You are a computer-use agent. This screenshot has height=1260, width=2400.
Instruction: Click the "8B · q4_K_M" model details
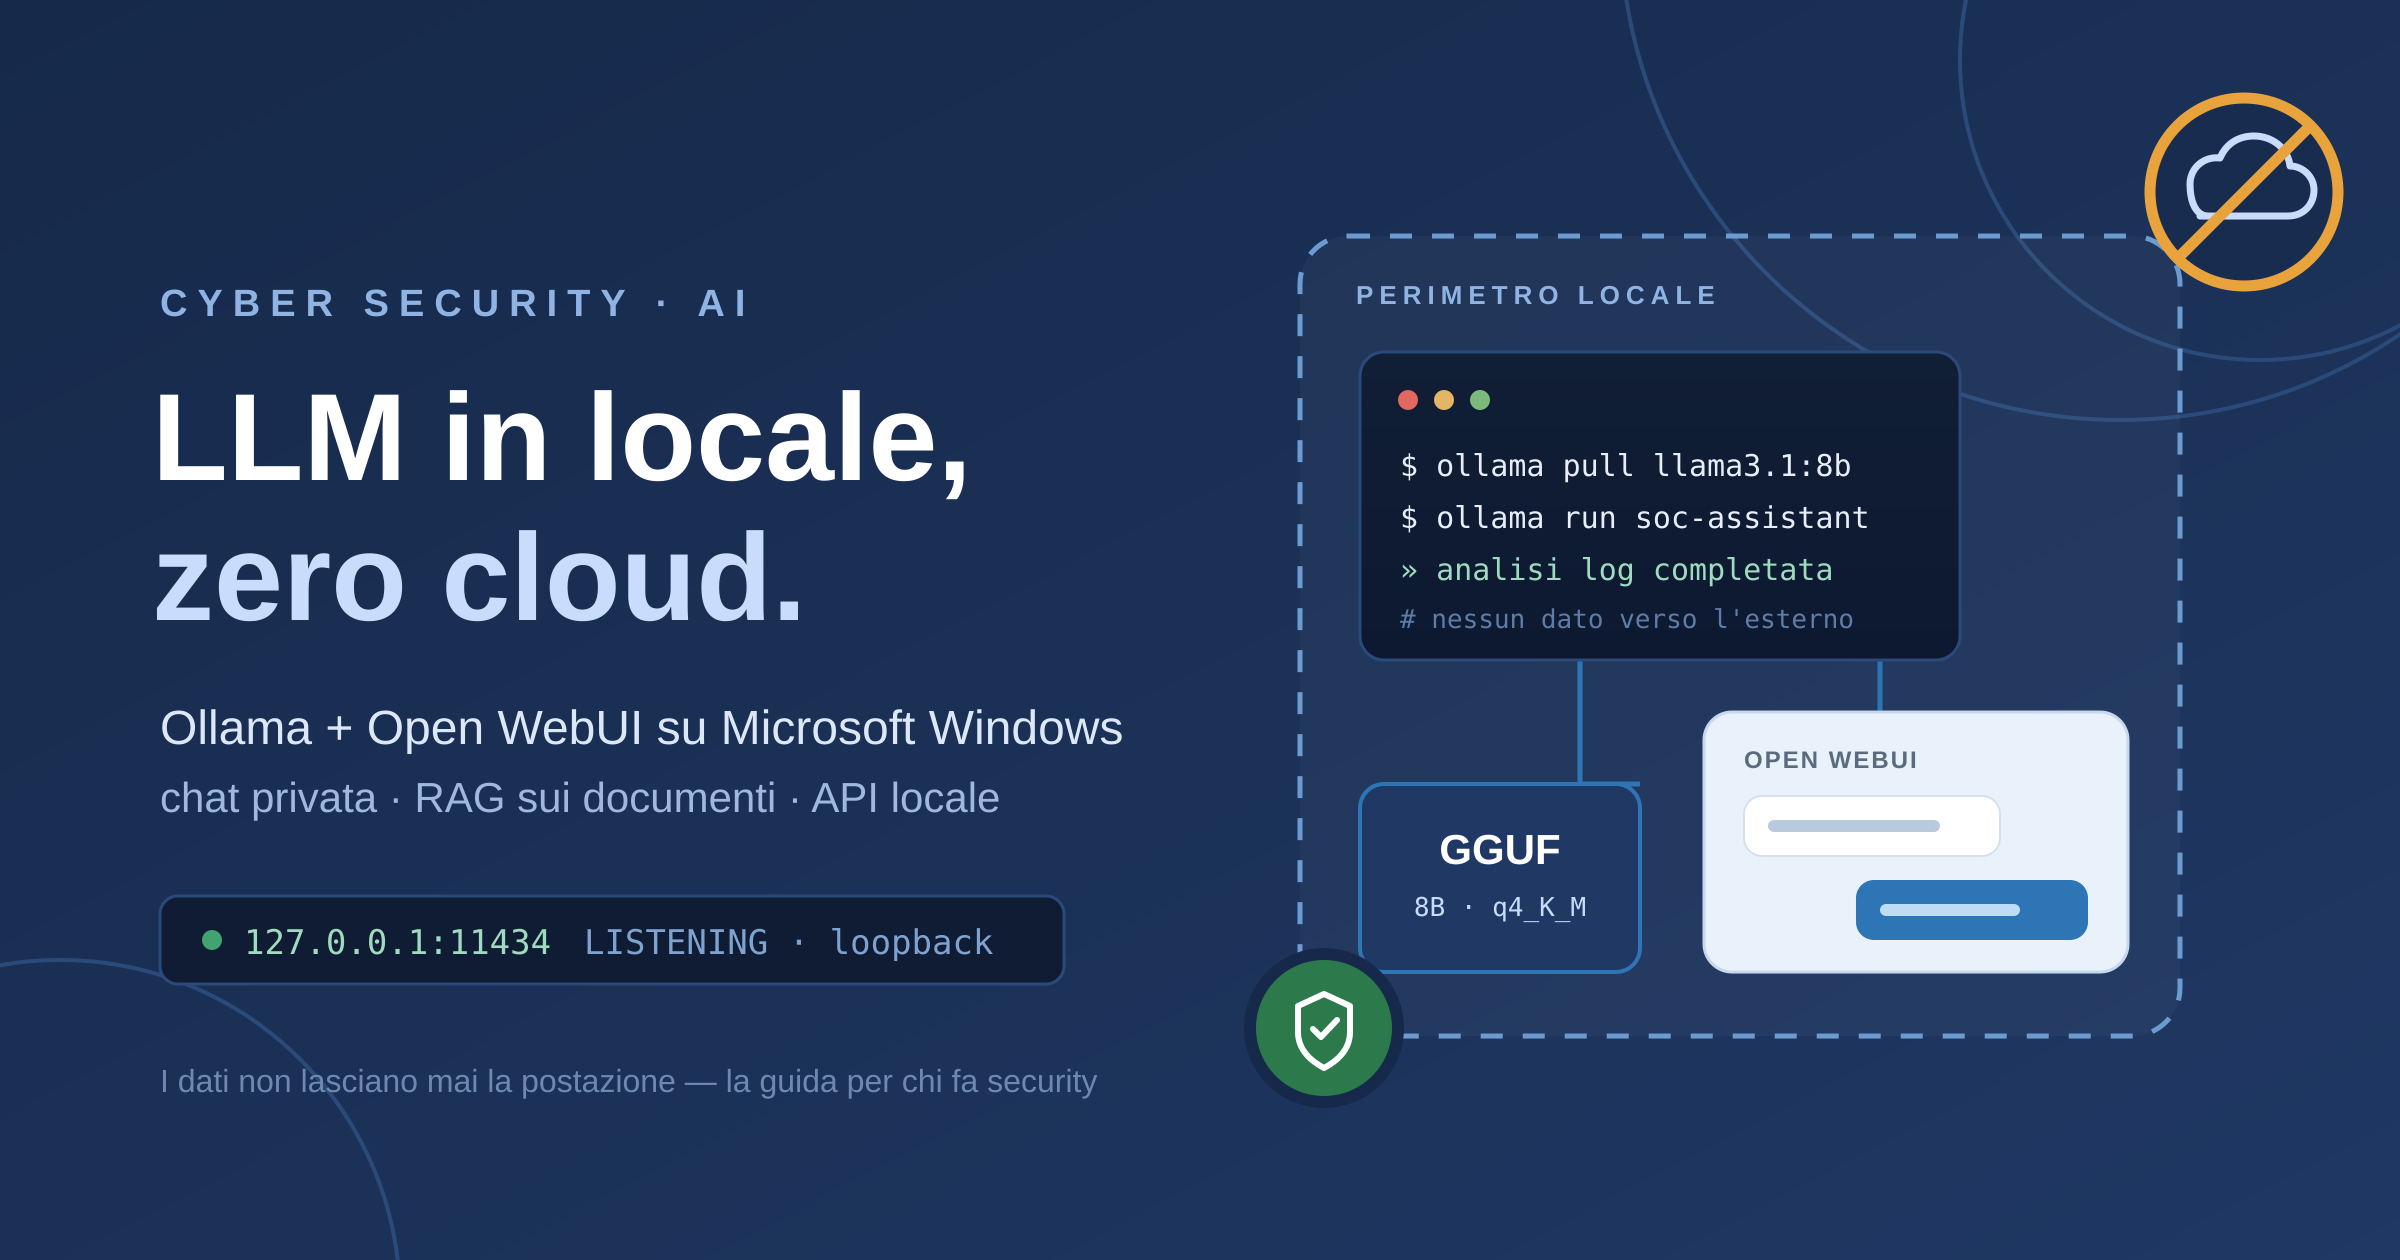click(1500, 907)
